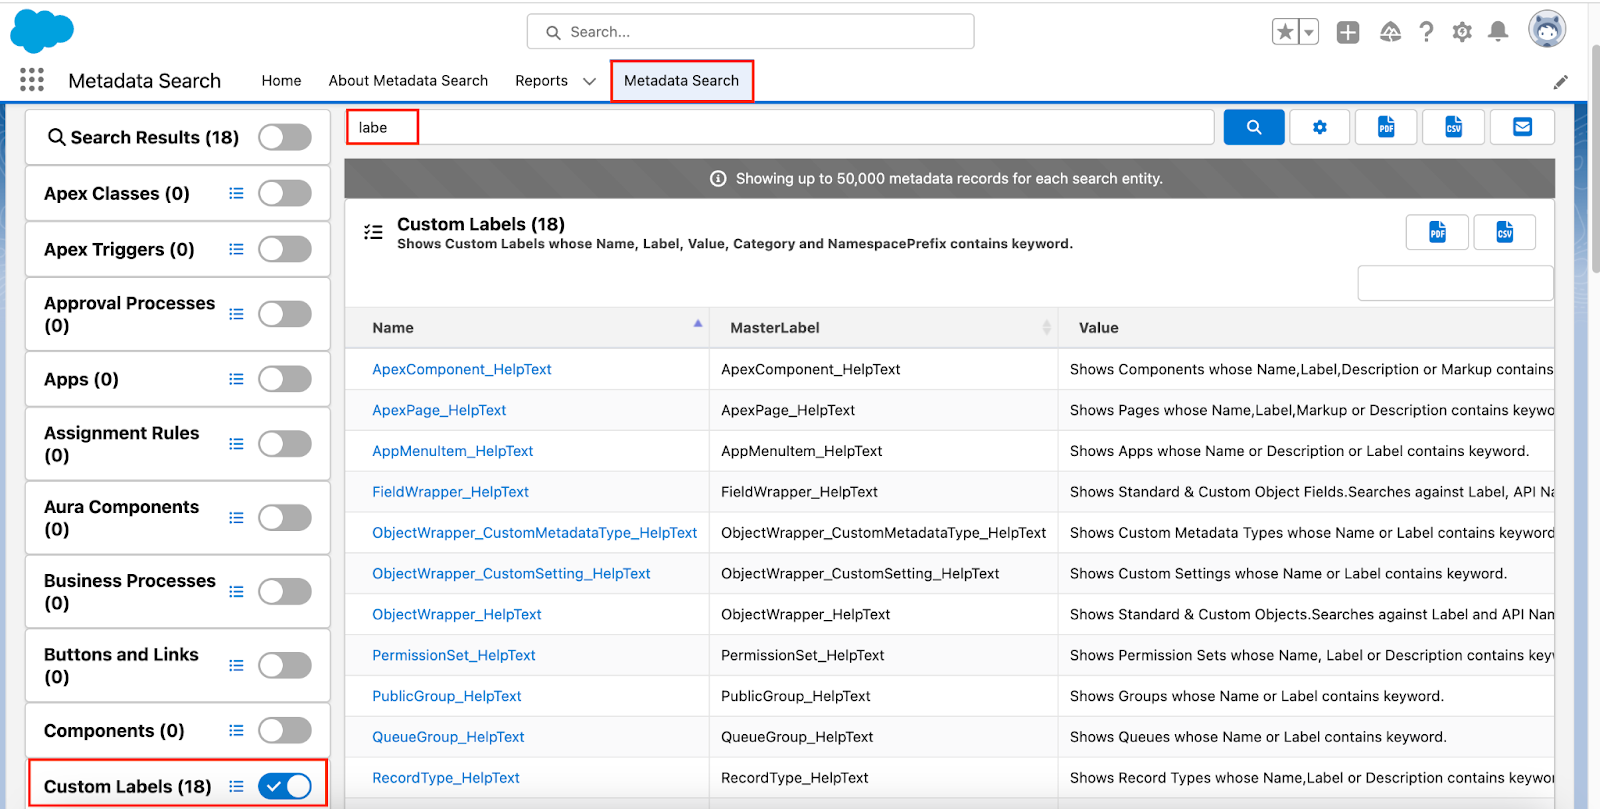Open the Reports tab
This screenshot has width=1600, height=809.
tap(541, 81)
